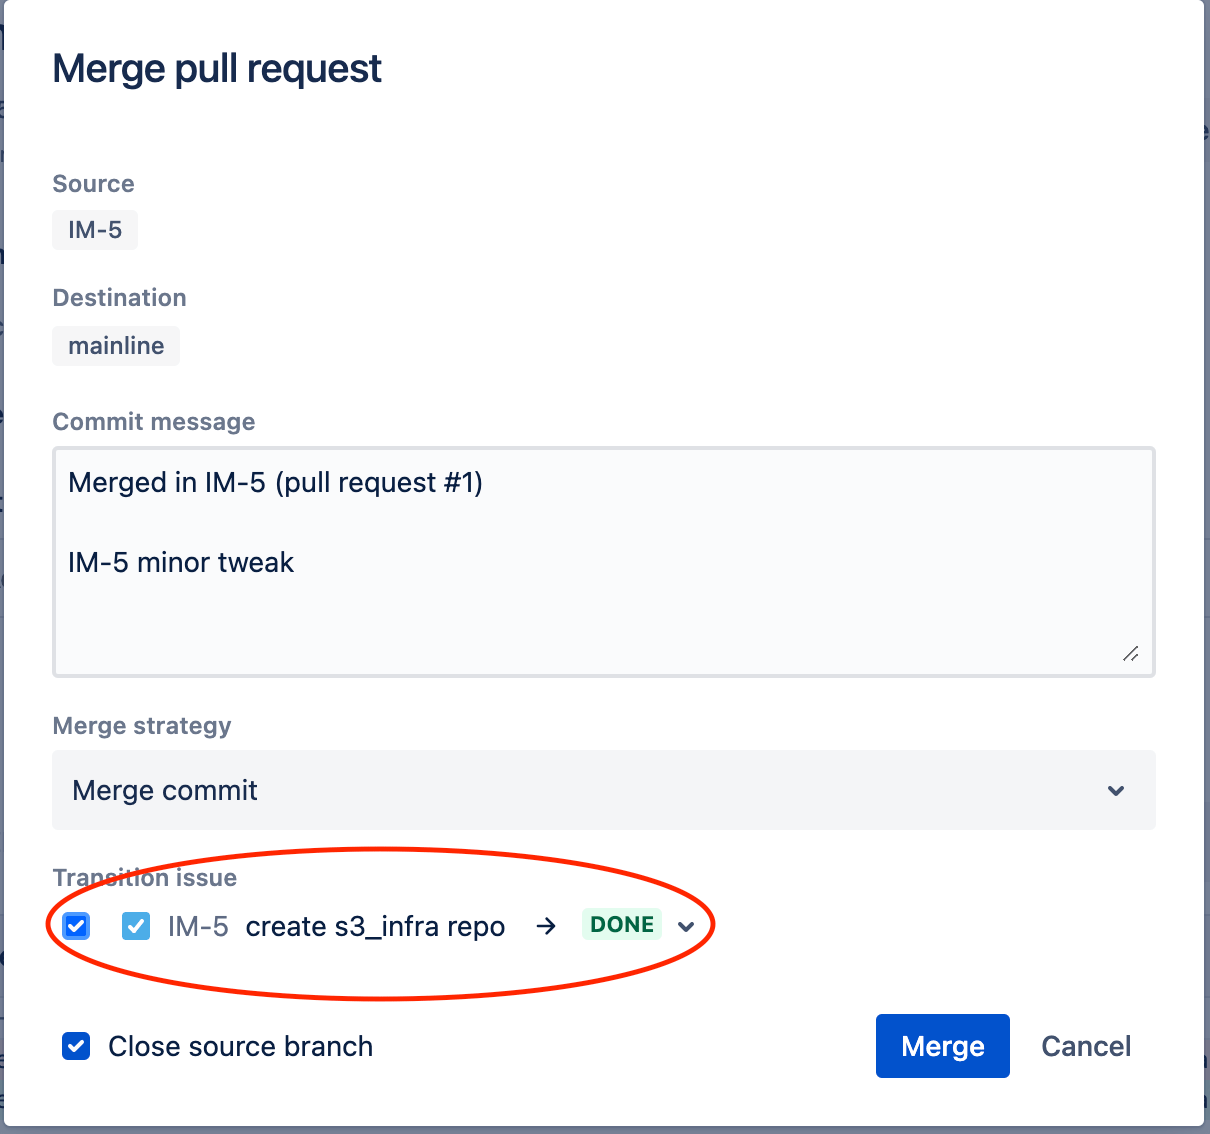
Task: Uncheck the outer Transition issue checkbox
Action: point(75,926)
